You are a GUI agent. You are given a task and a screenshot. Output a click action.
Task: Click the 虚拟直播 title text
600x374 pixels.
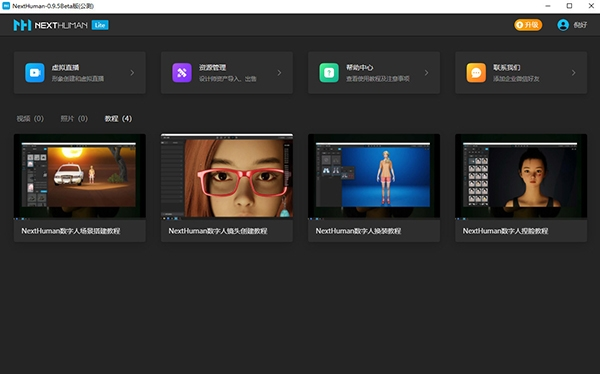click(65, 67)
